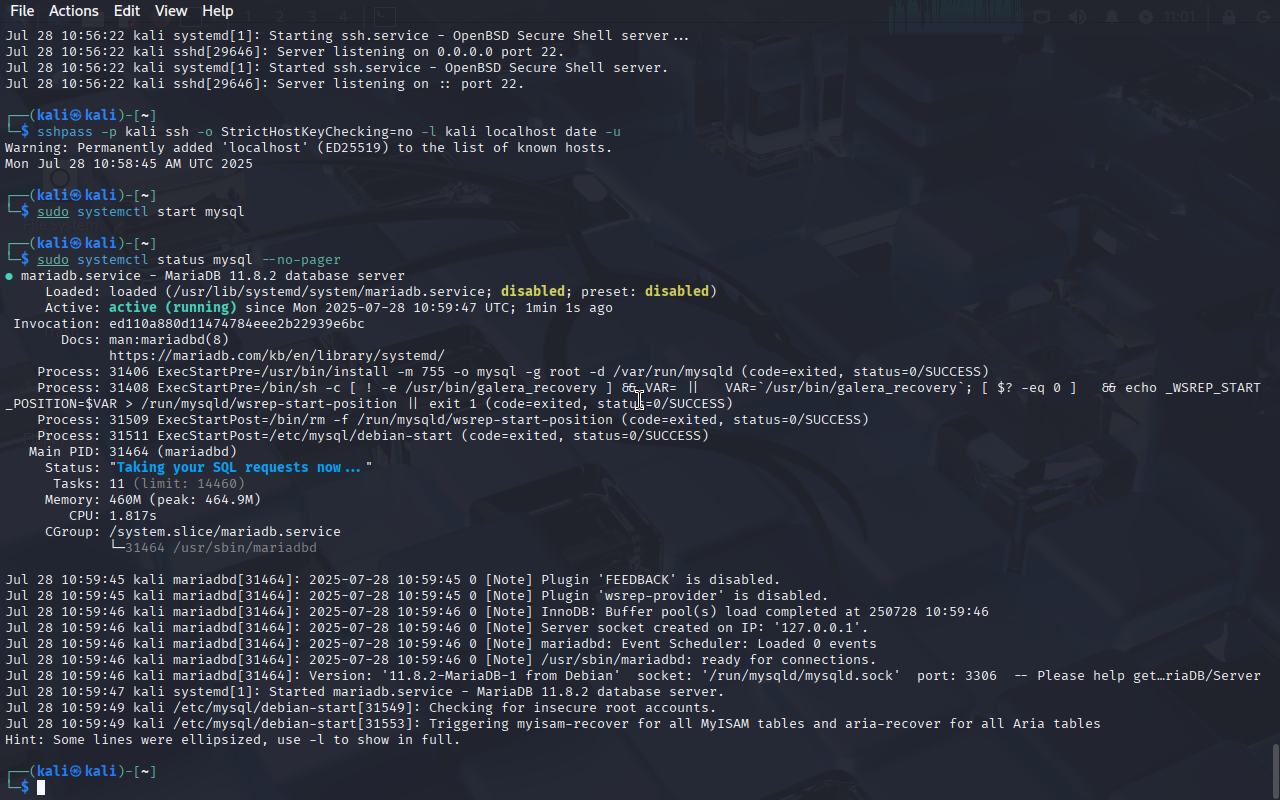Click the cursor block at the bottom prompt
Screen dimensions: 1280x800
[41, 788]
